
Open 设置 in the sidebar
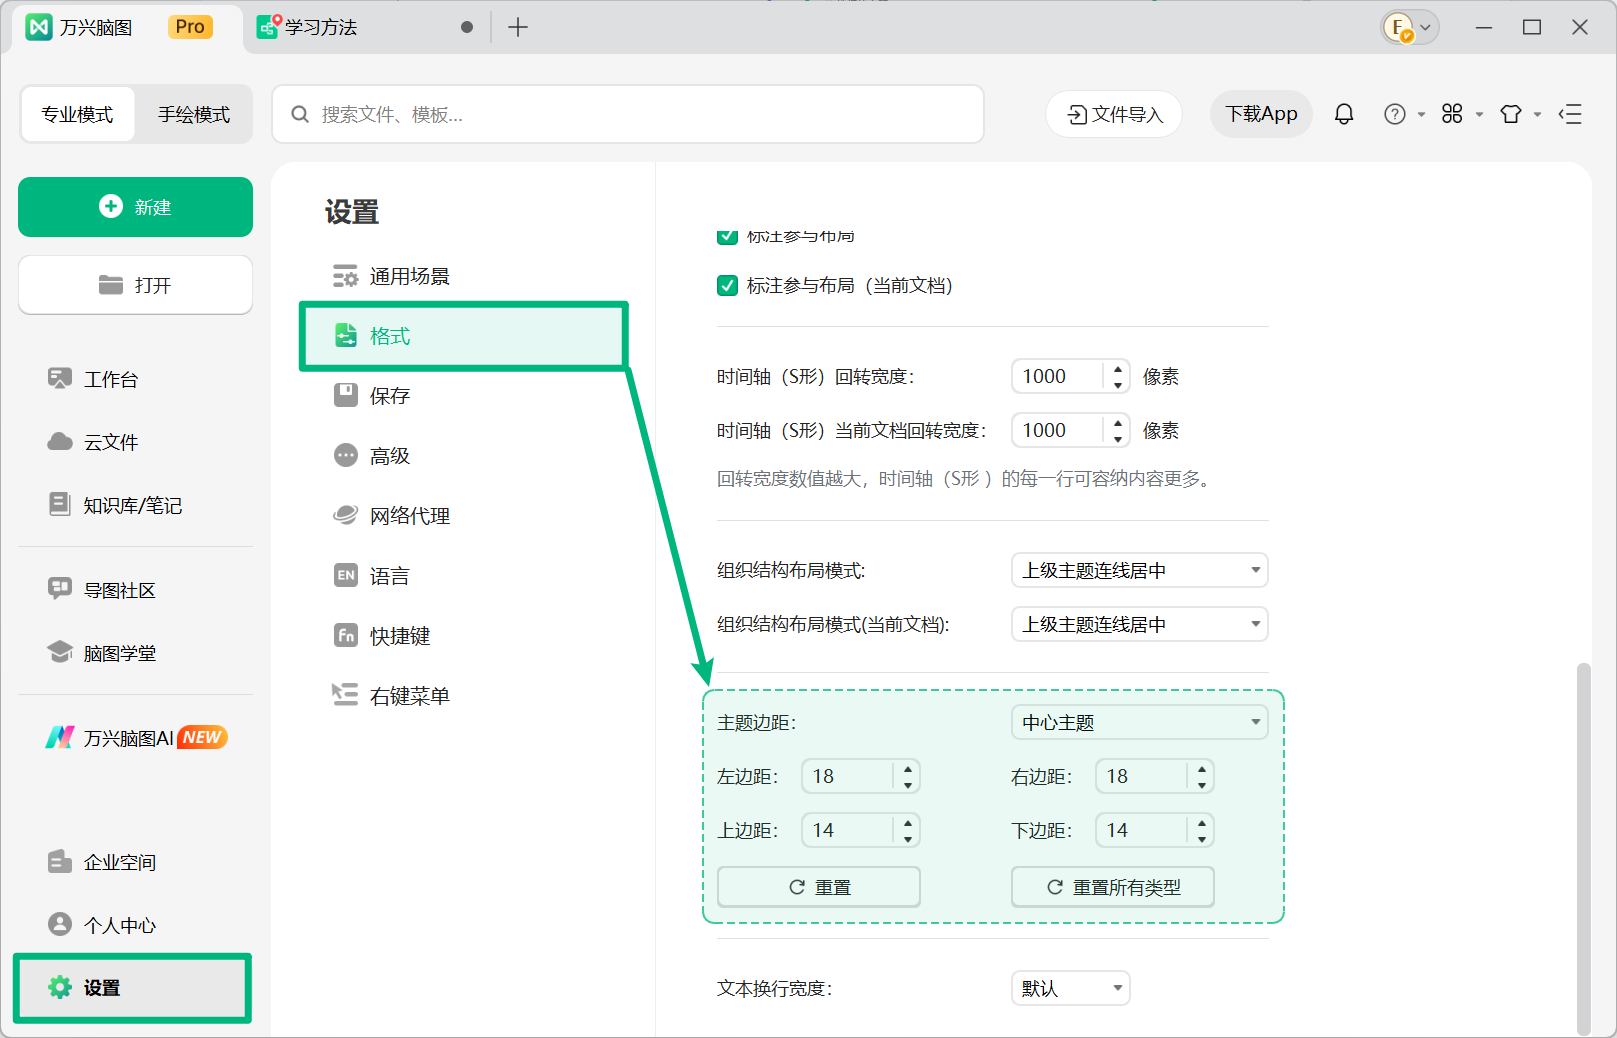click(132, 988)
